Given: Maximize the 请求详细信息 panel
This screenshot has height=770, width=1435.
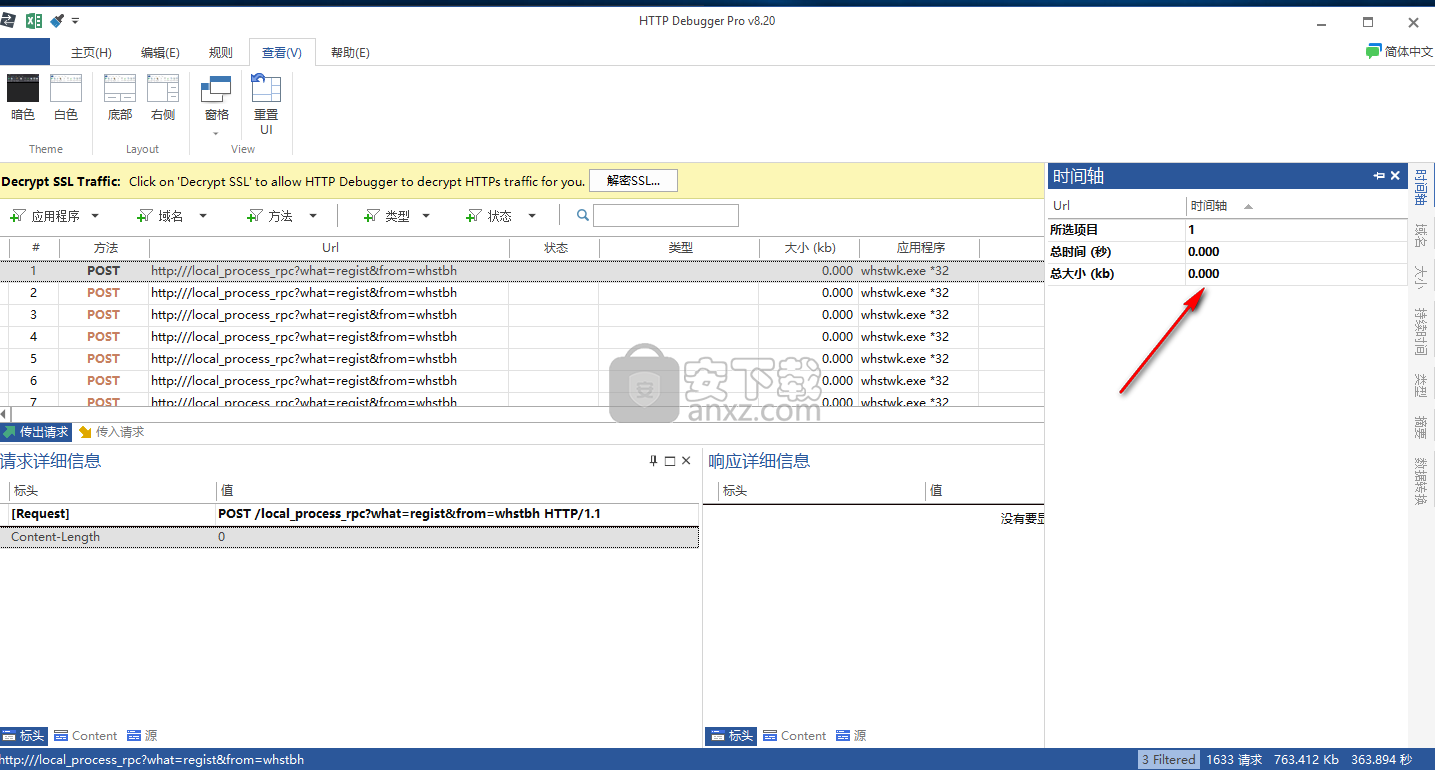Looking at the screenshot, I should (x=670, y=461).
